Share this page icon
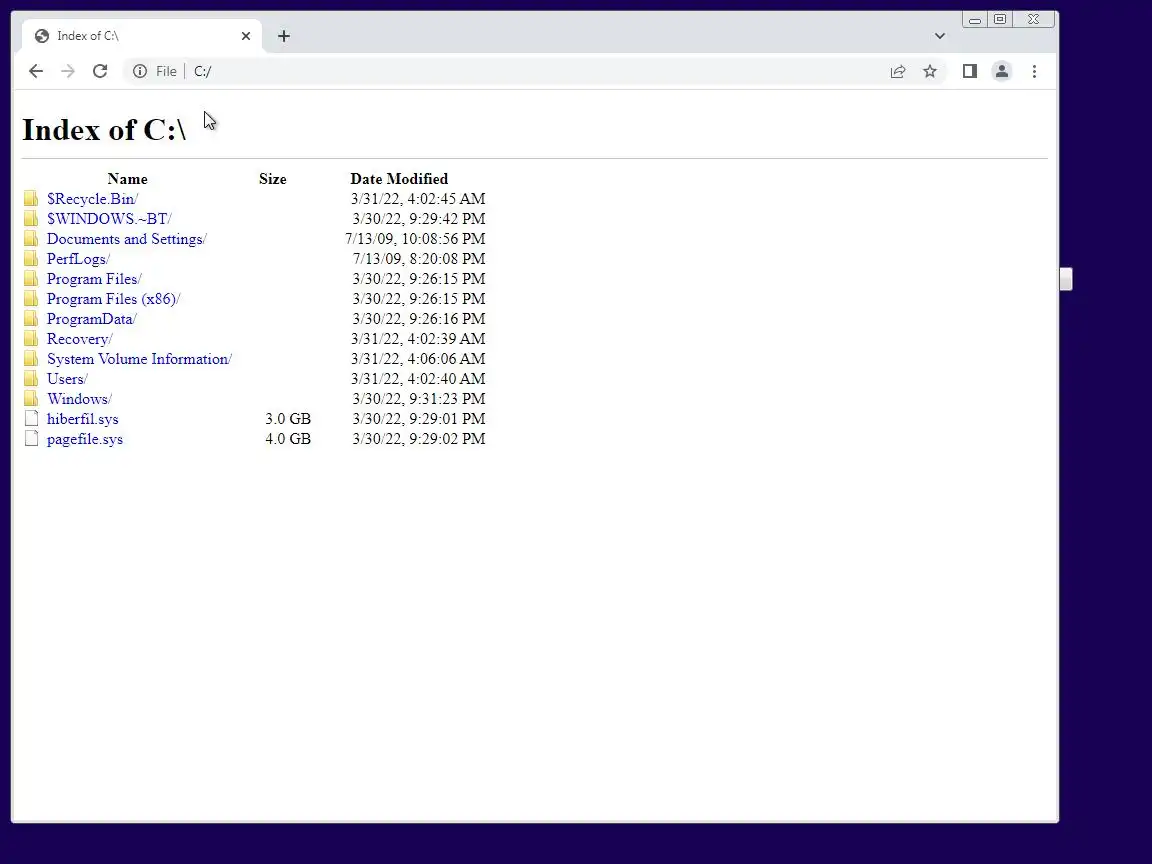 pyautogui.click(x=898, y=71)
